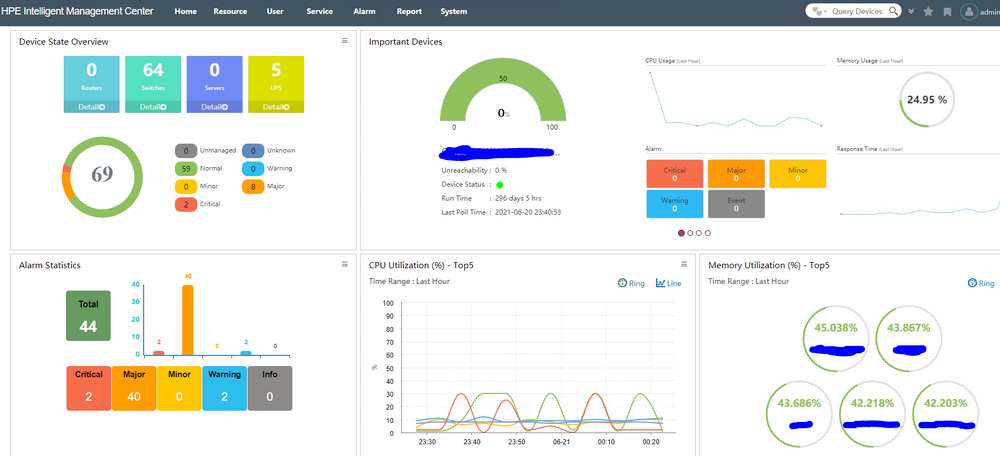Click the Warning 2 alarm statistics box
This screenshot has height=456, width=1000.
pos(224,388)
